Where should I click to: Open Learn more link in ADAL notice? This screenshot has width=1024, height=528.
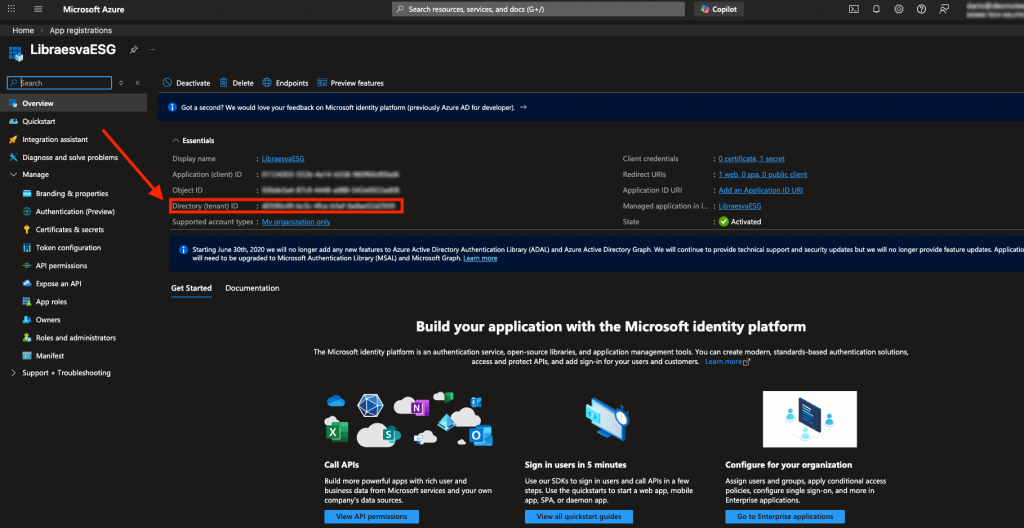pyautogui.click(x=480, y=258)
